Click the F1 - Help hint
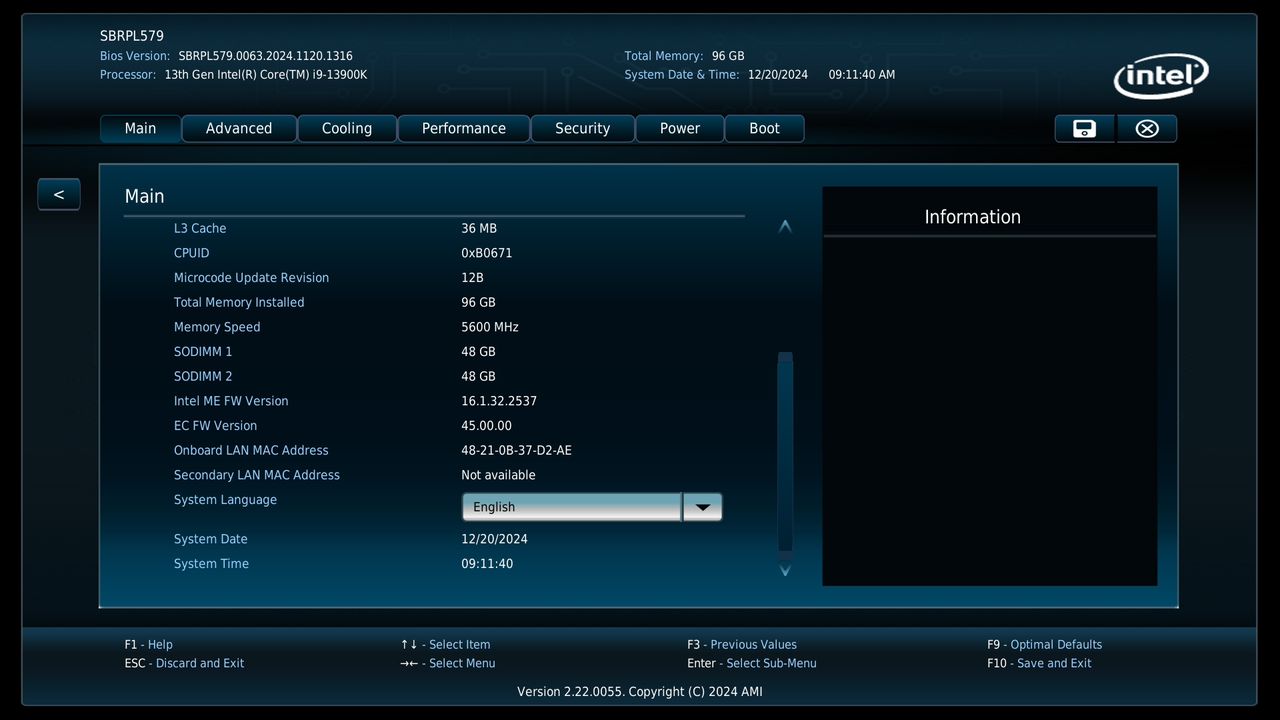 coord(149,645)
